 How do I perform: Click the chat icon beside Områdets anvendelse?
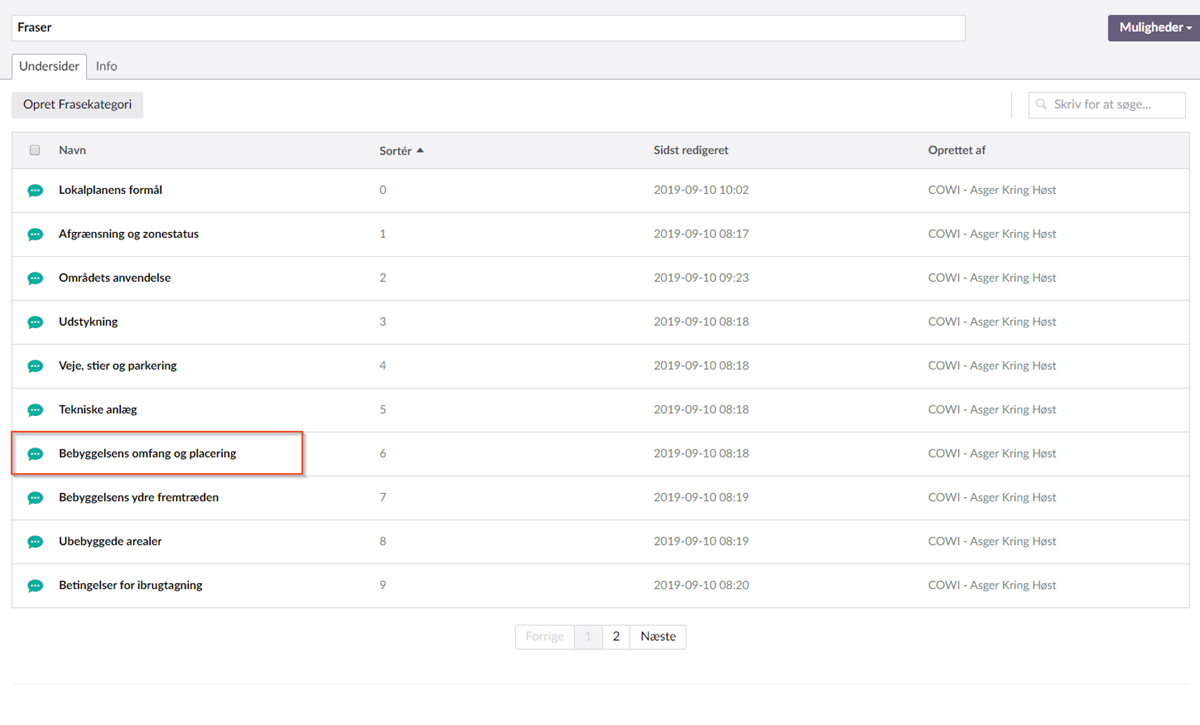point(35,278)
